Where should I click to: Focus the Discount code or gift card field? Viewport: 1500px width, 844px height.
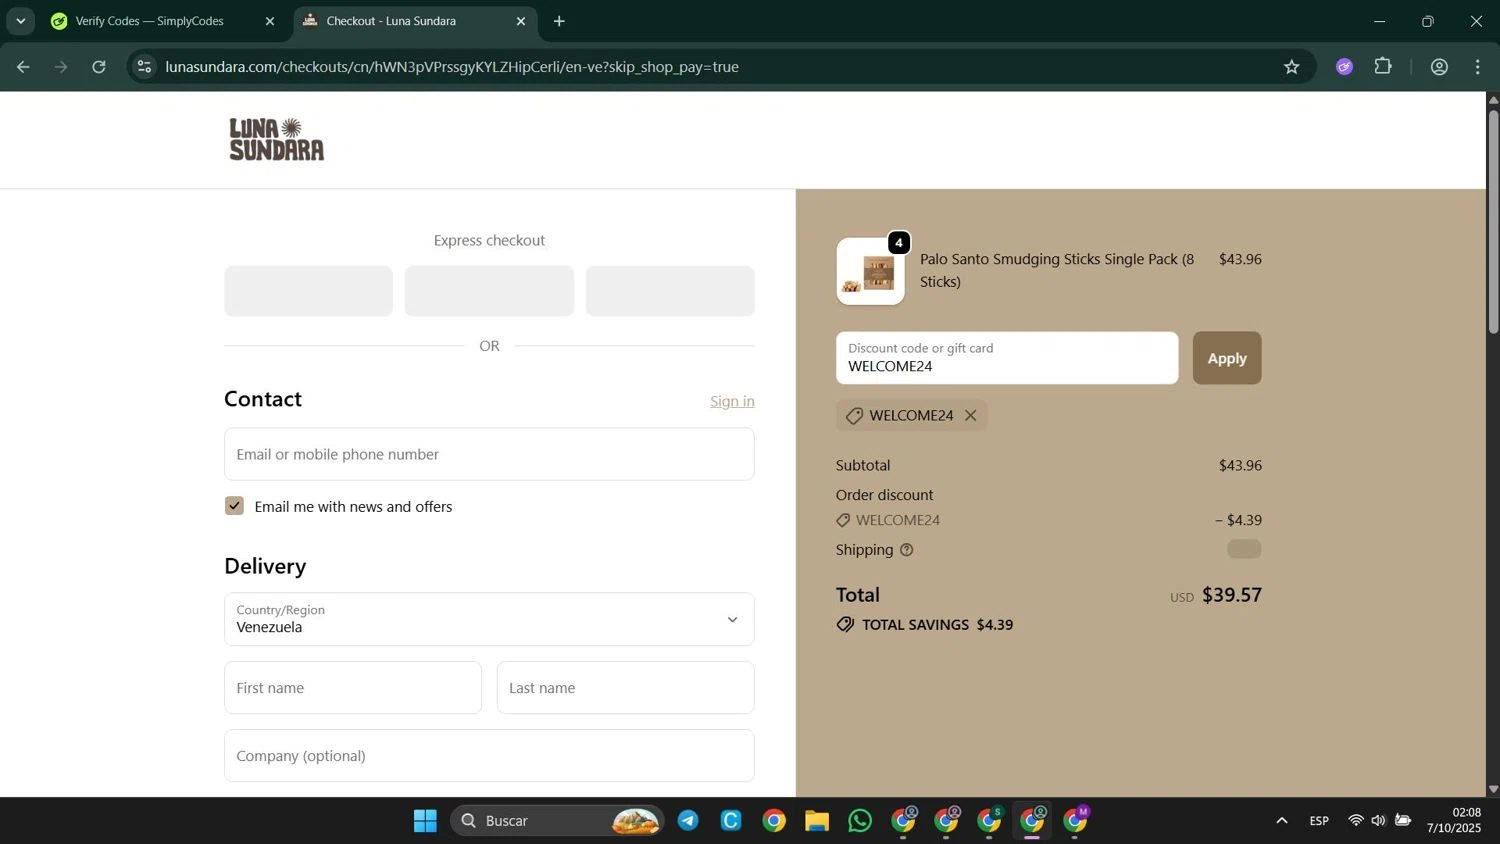click(1007, 358)
